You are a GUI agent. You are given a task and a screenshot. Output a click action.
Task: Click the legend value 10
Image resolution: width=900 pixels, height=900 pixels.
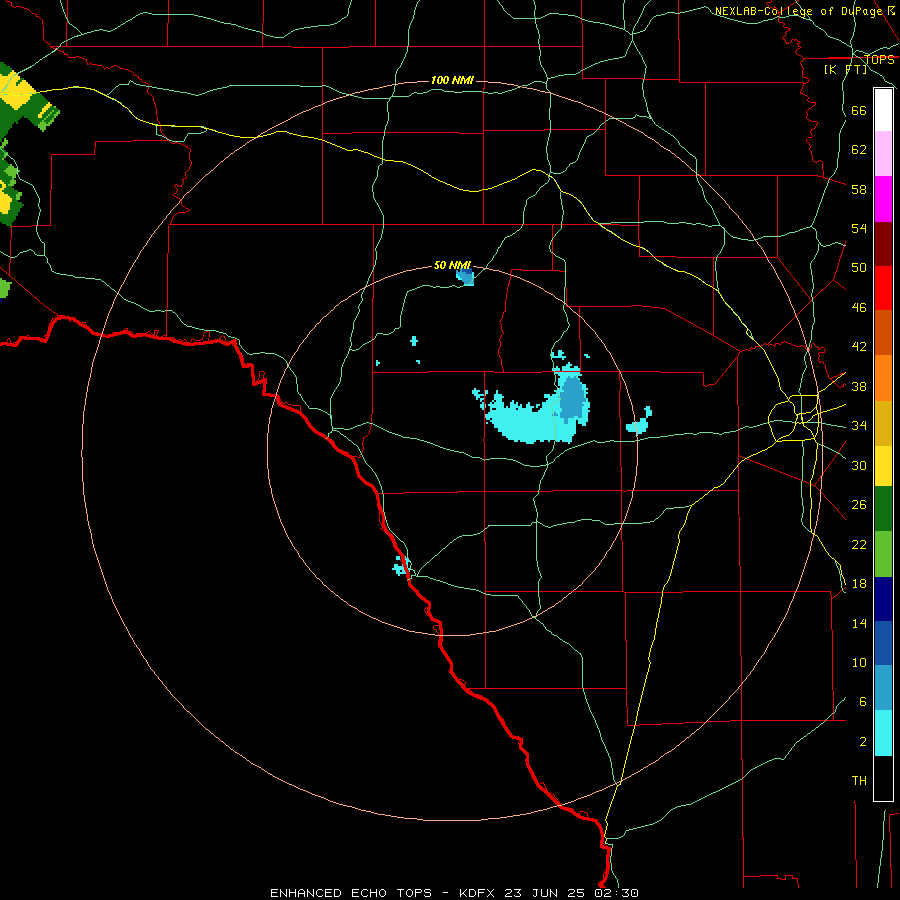coord(859,663)
